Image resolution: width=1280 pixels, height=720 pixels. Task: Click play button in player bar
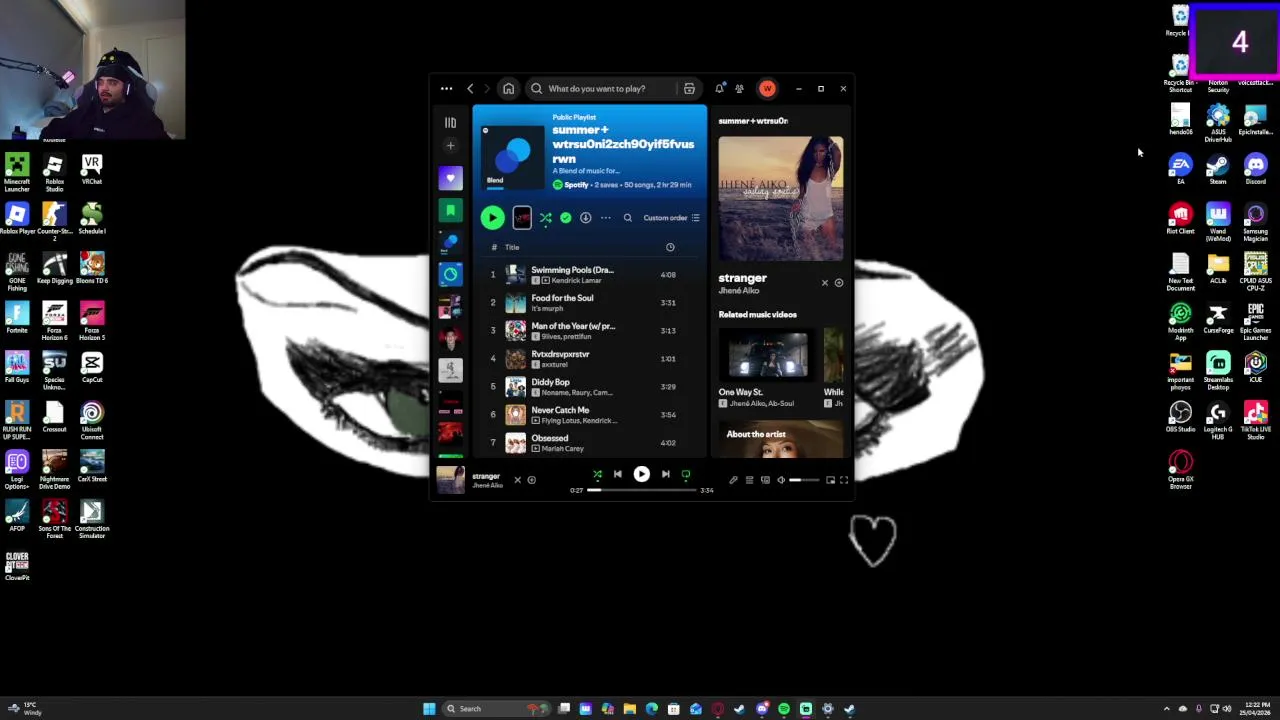tap(641, 475)
